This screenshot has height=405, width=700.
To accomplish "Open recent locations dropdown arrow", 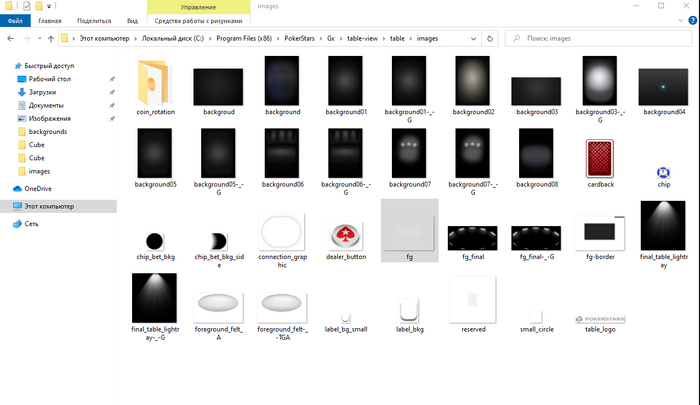I will (39, 39).
